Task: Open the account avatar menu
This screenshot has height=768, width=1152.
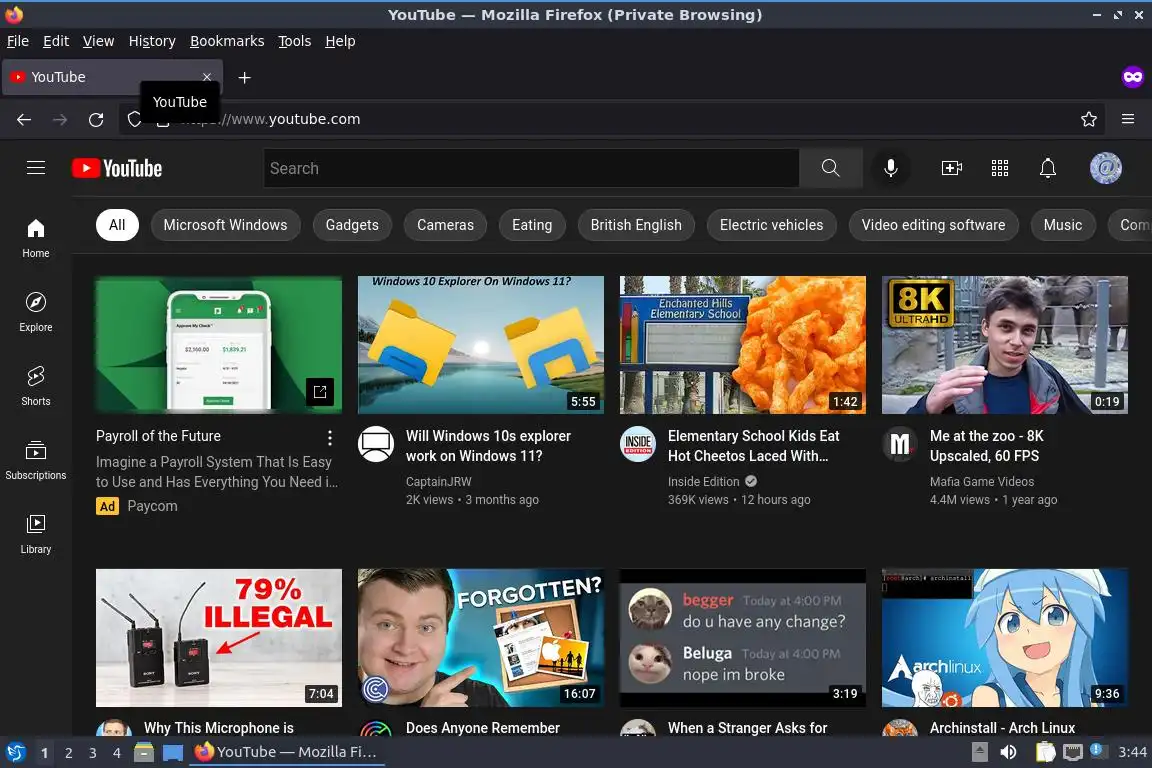Action: tap(1105, 168)
